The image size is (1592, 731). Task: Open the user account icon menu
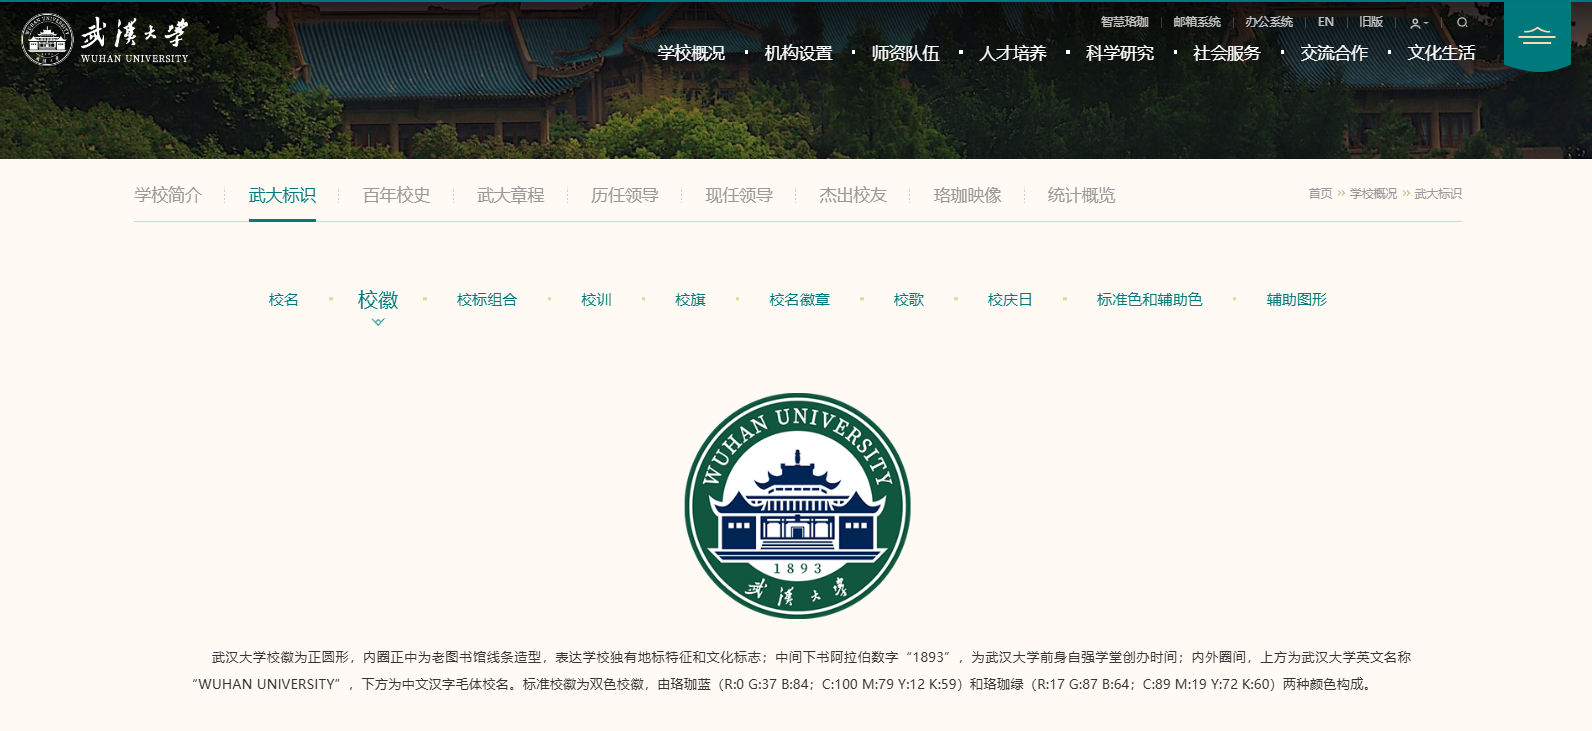pos(1418,23)
